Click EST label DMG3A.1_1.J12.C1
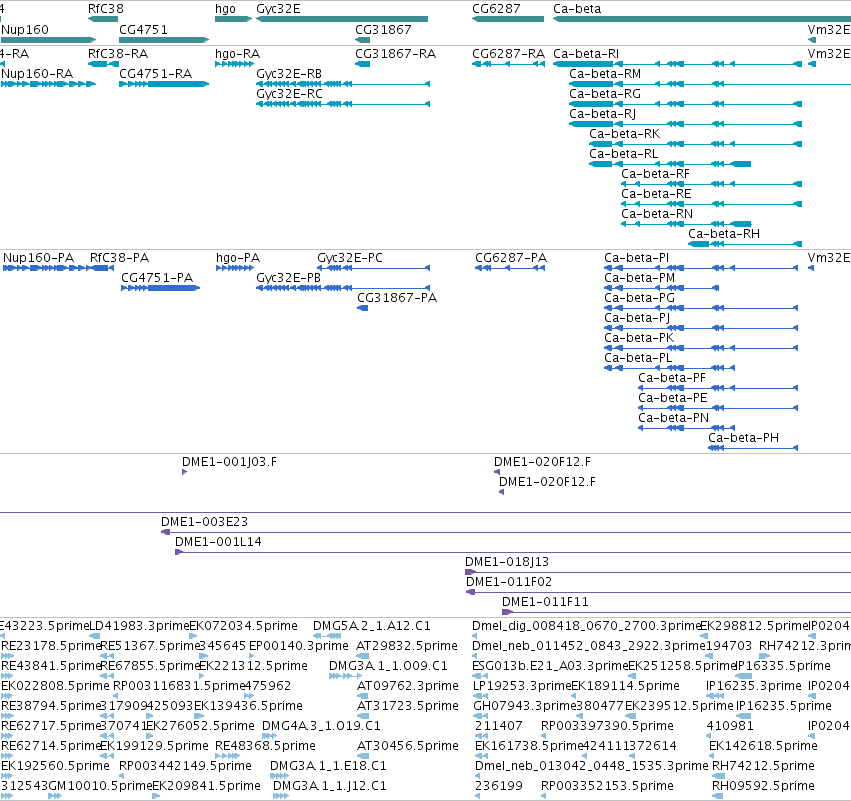The image size is (851, 801). (329, 786)
